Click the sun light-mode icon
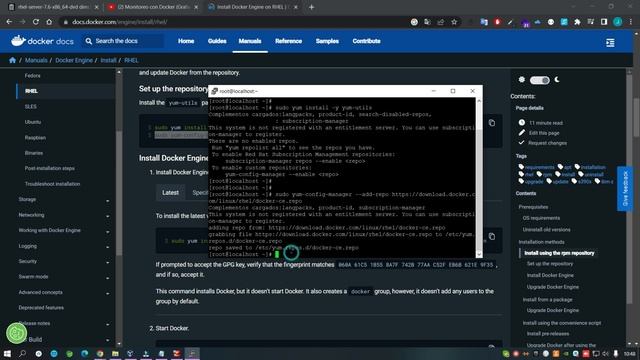Image resolution: width=640 pixels, height=360 pixels. pyautogui.click(x=522, y=80)
